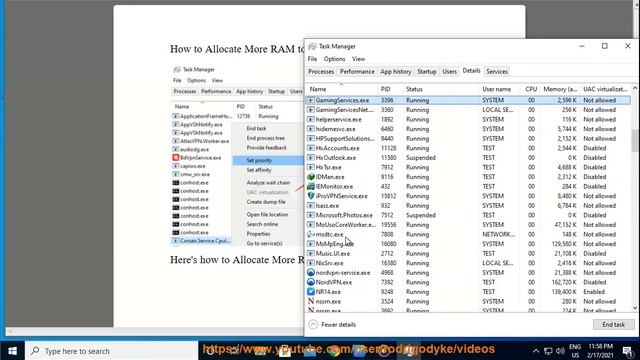Select the hidemesvc.exe row
Viewport: 640px width, 360px height.
click(468, 129)
